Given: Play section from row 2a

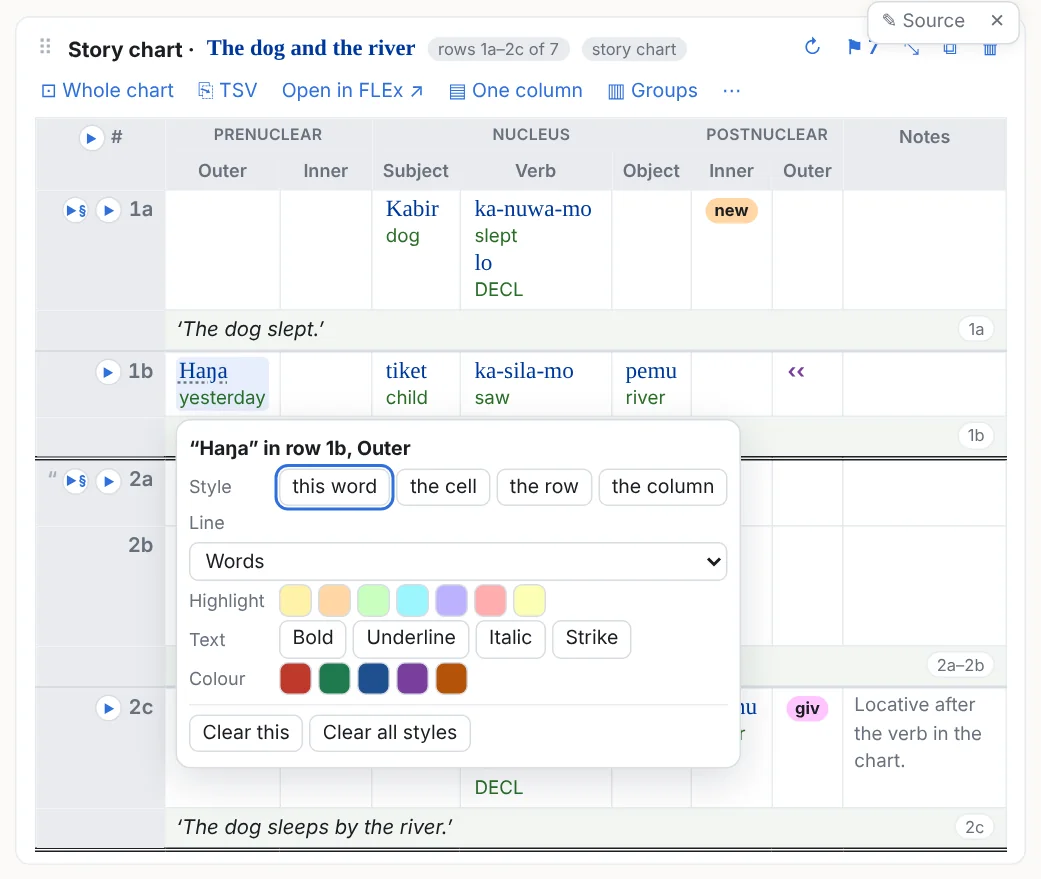Looking at the screenshot, I should (76, 481).
